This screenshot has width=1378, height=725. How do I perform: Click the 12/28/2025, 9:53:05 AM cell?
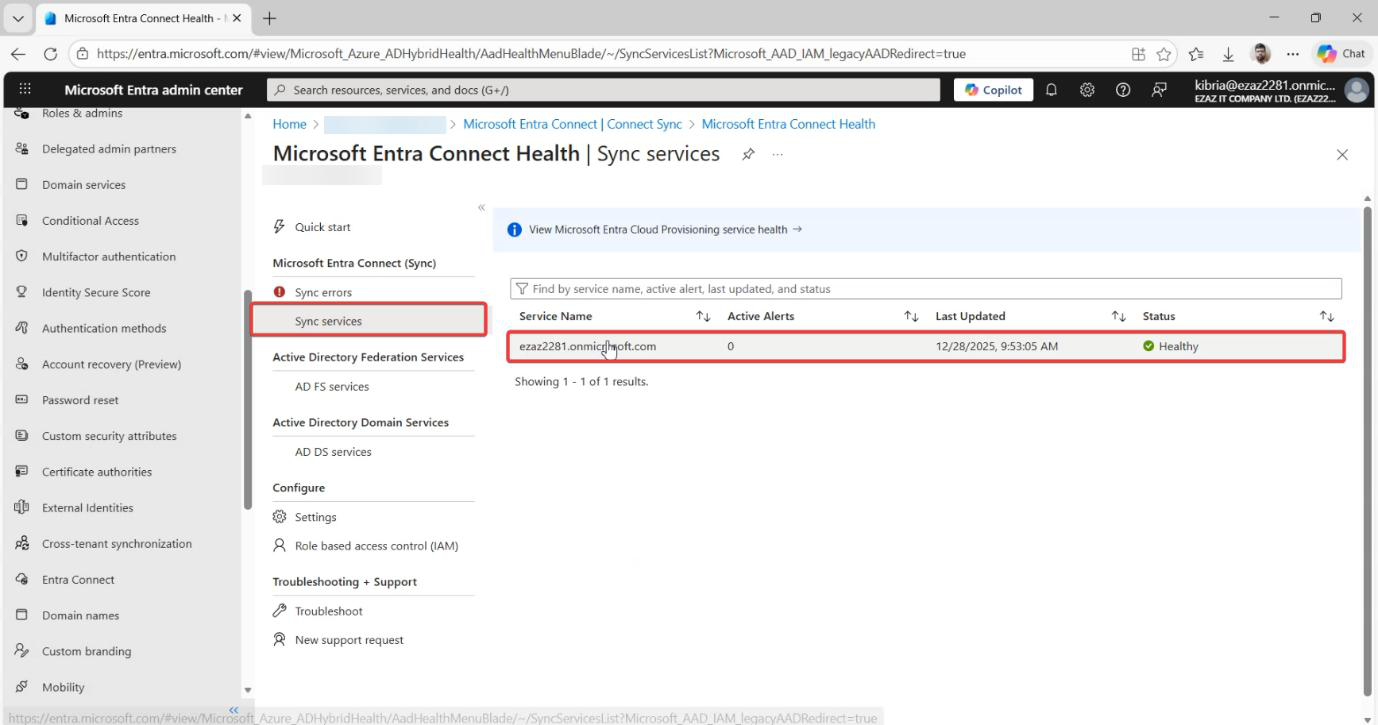997,346
